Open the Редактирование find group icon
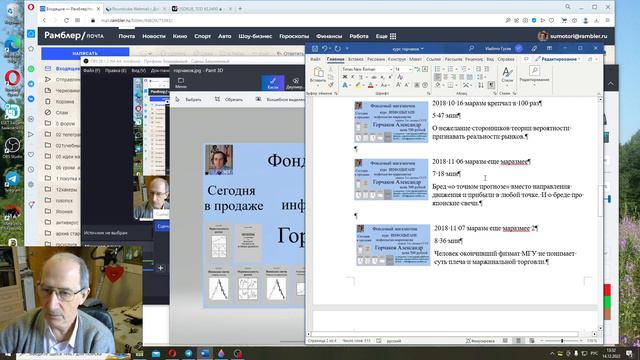The image size is (640, 360). [534, 71]
